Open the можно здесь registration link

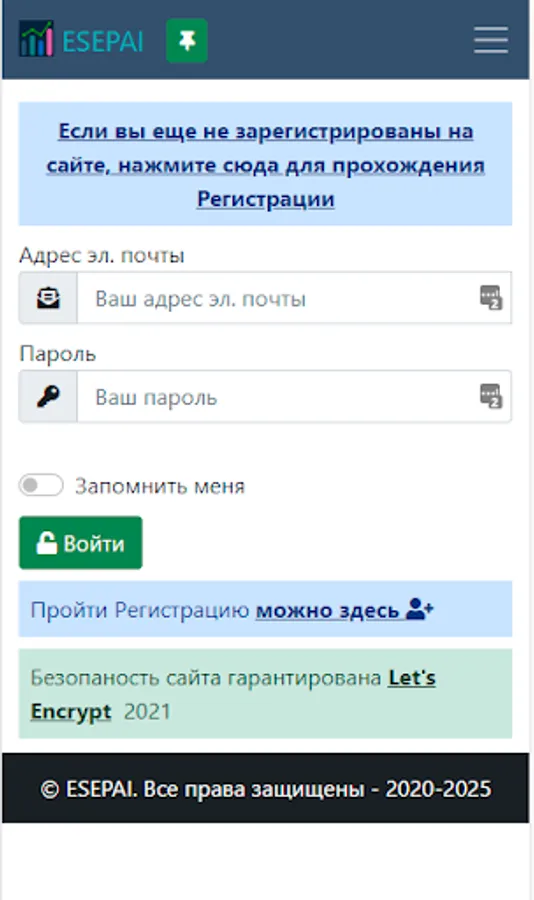coord(327,610)
